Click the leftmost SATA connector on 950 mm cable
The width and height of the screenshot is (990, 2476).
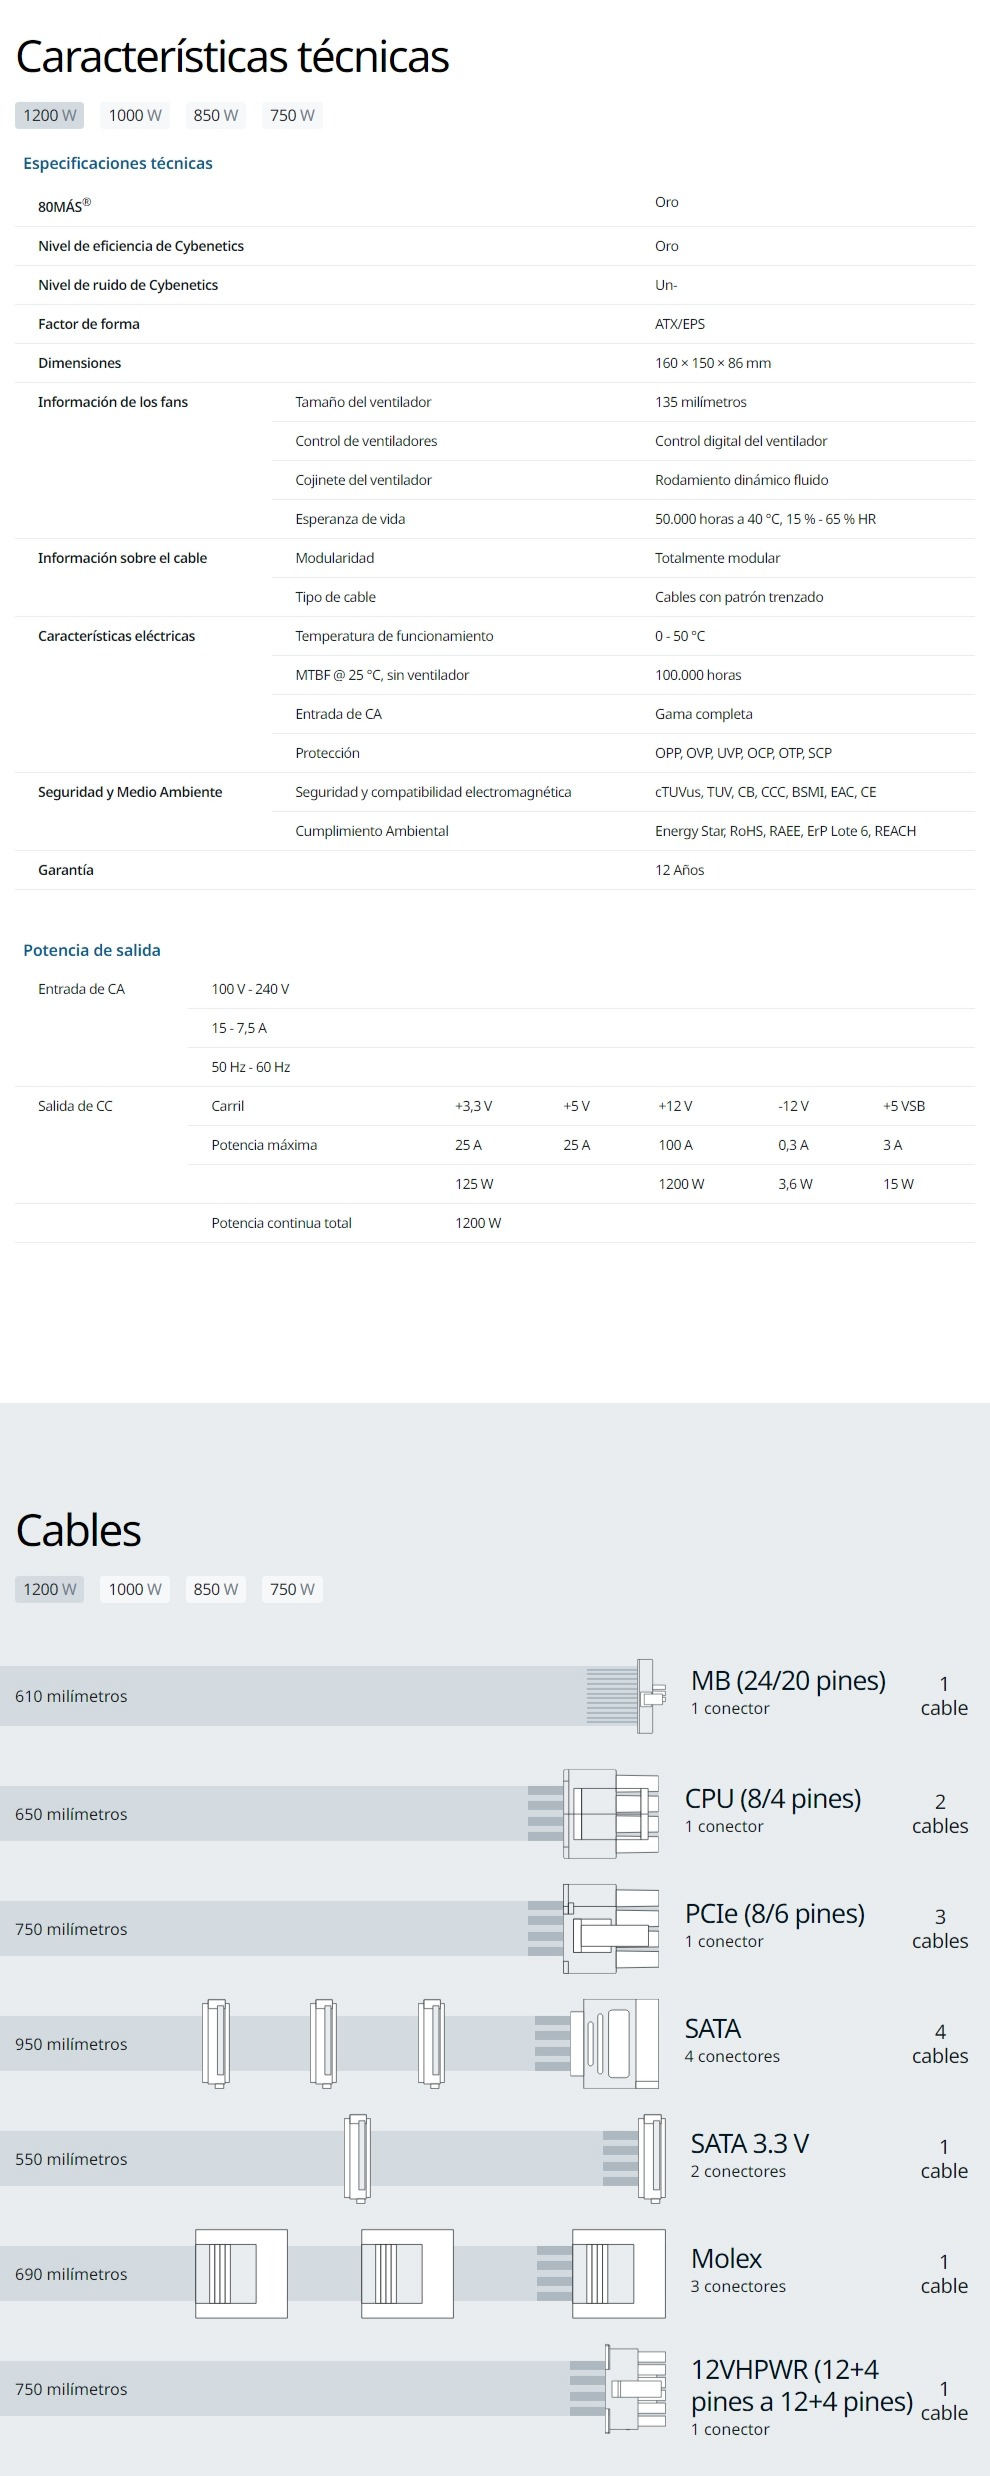click(216, 2043)
